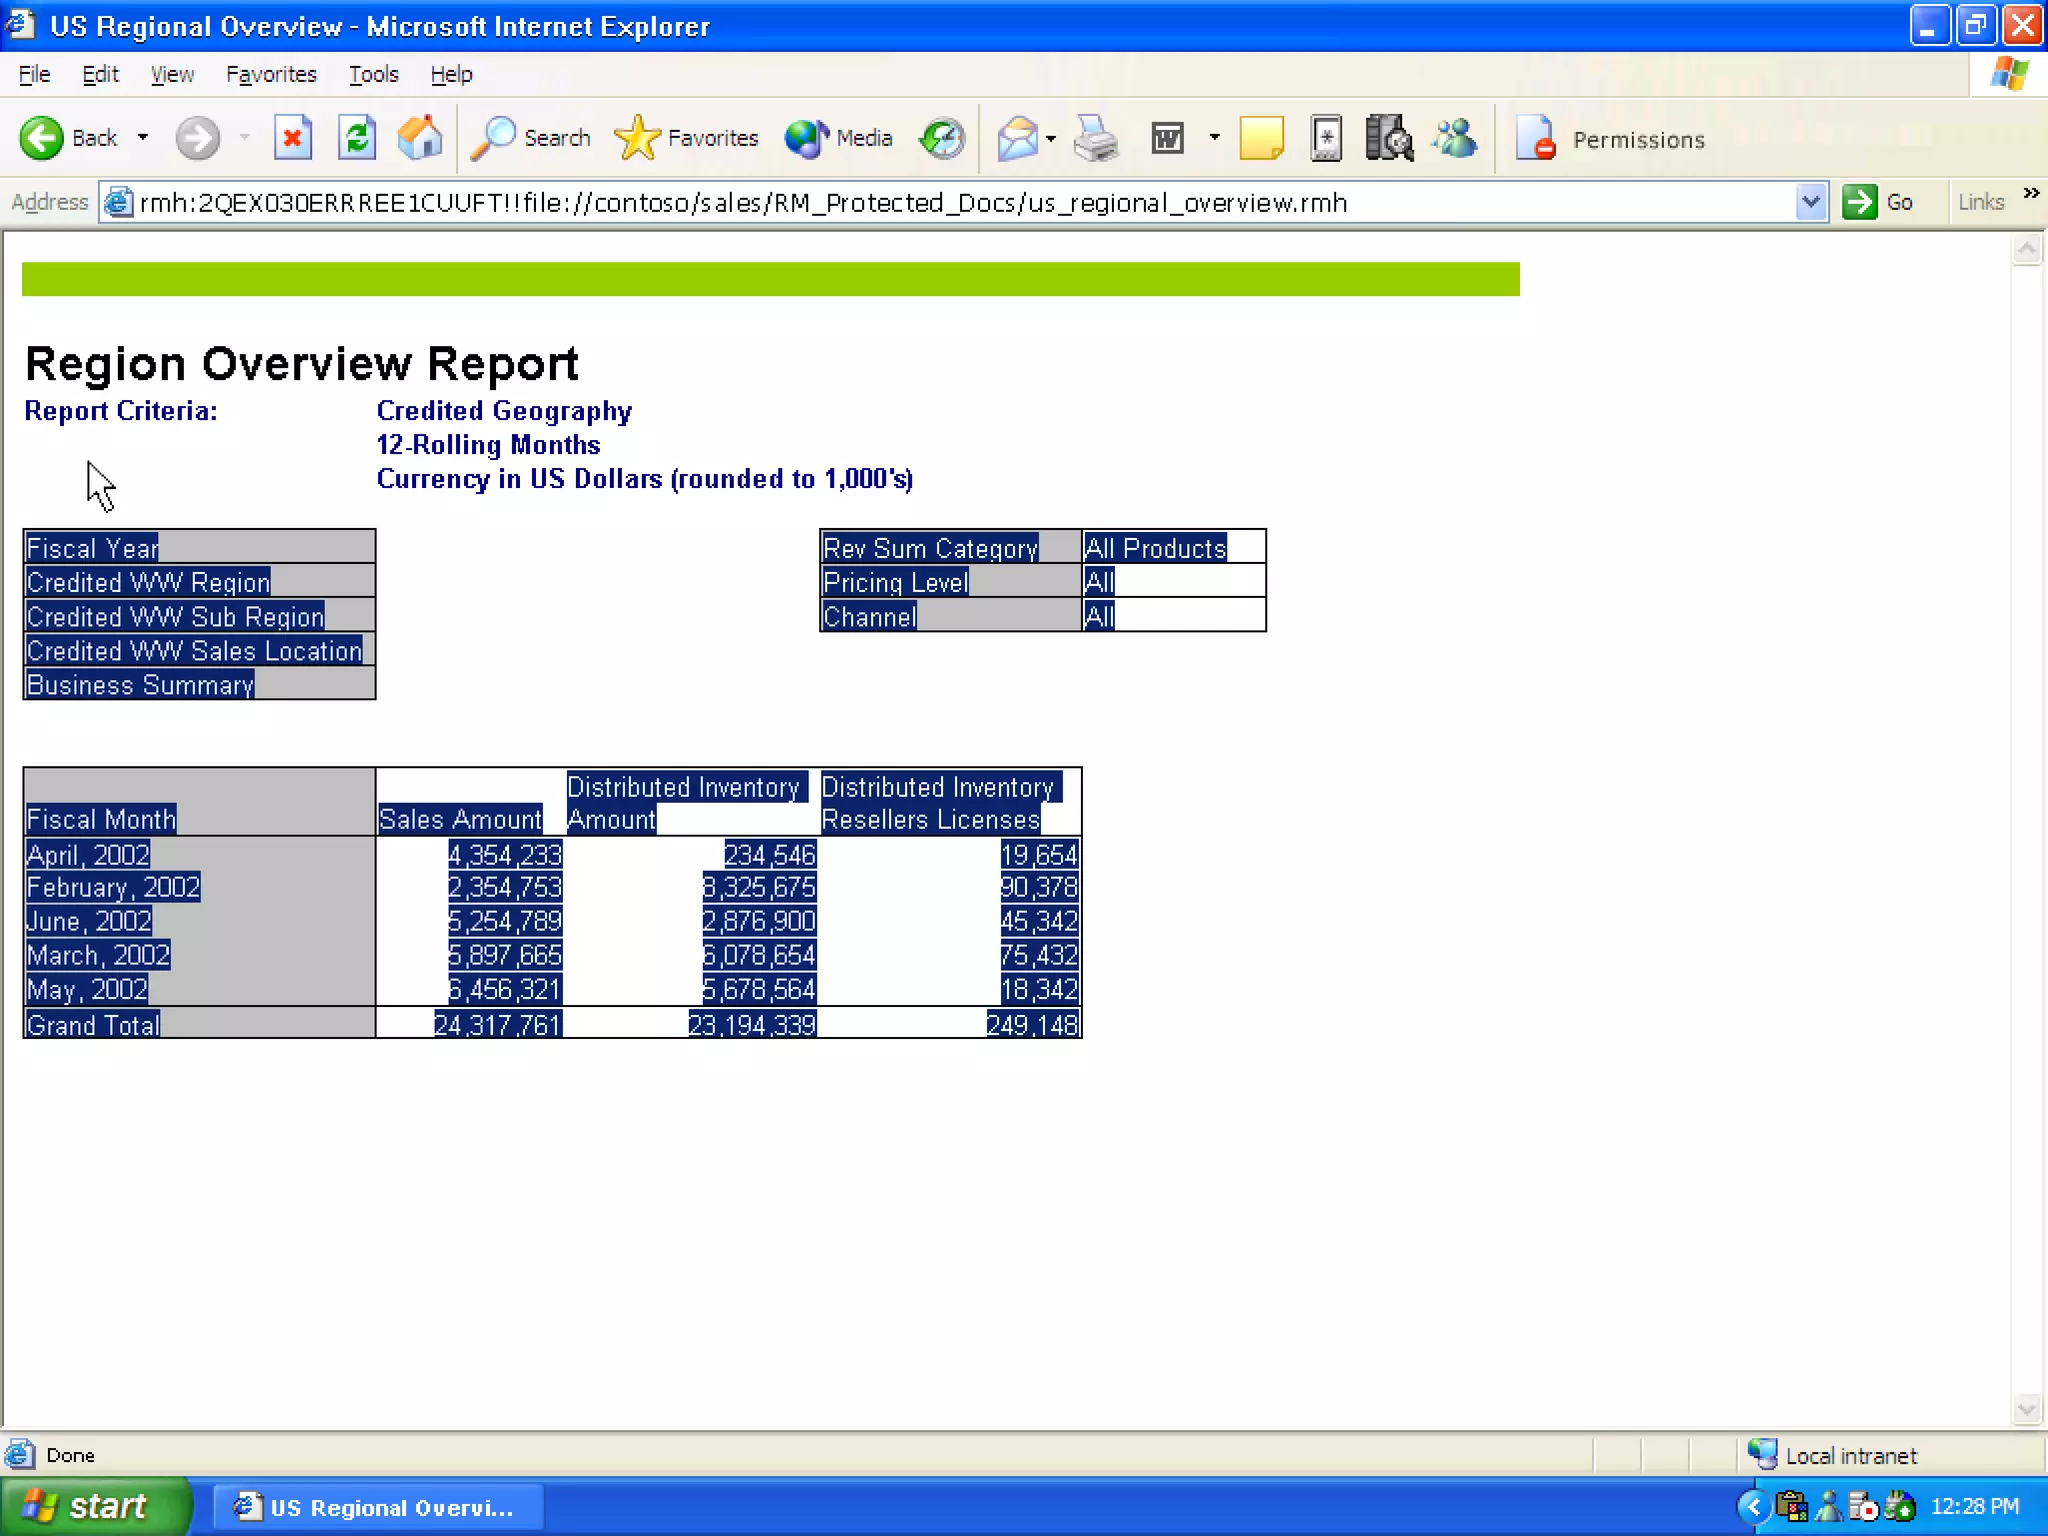Open the Tools menu
2048x1536 pixels.
373,74
